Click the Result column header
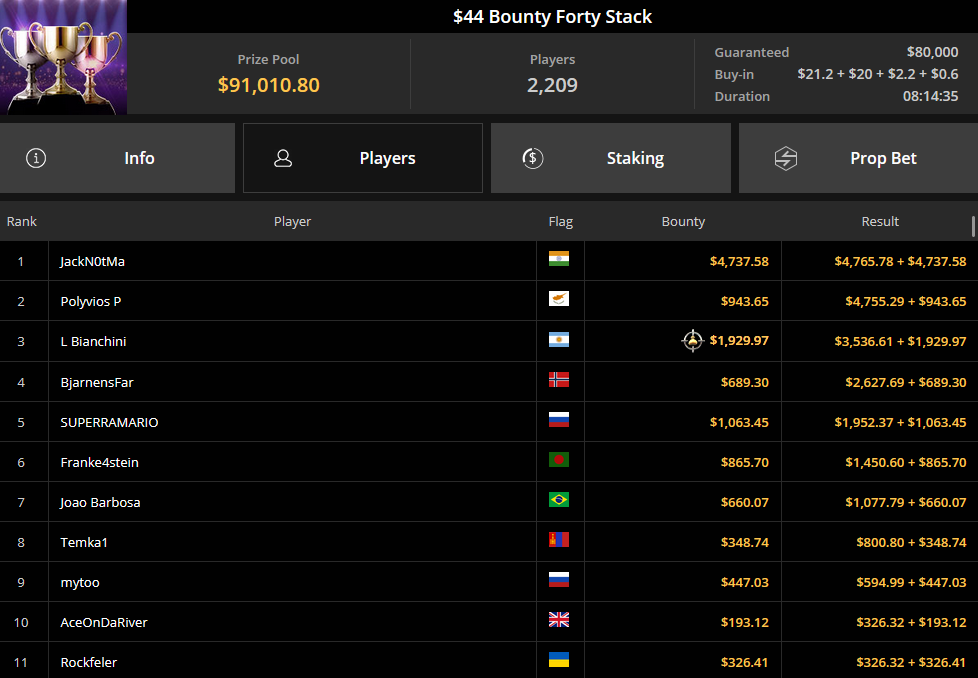978x678 pixels. coord(880,221)
